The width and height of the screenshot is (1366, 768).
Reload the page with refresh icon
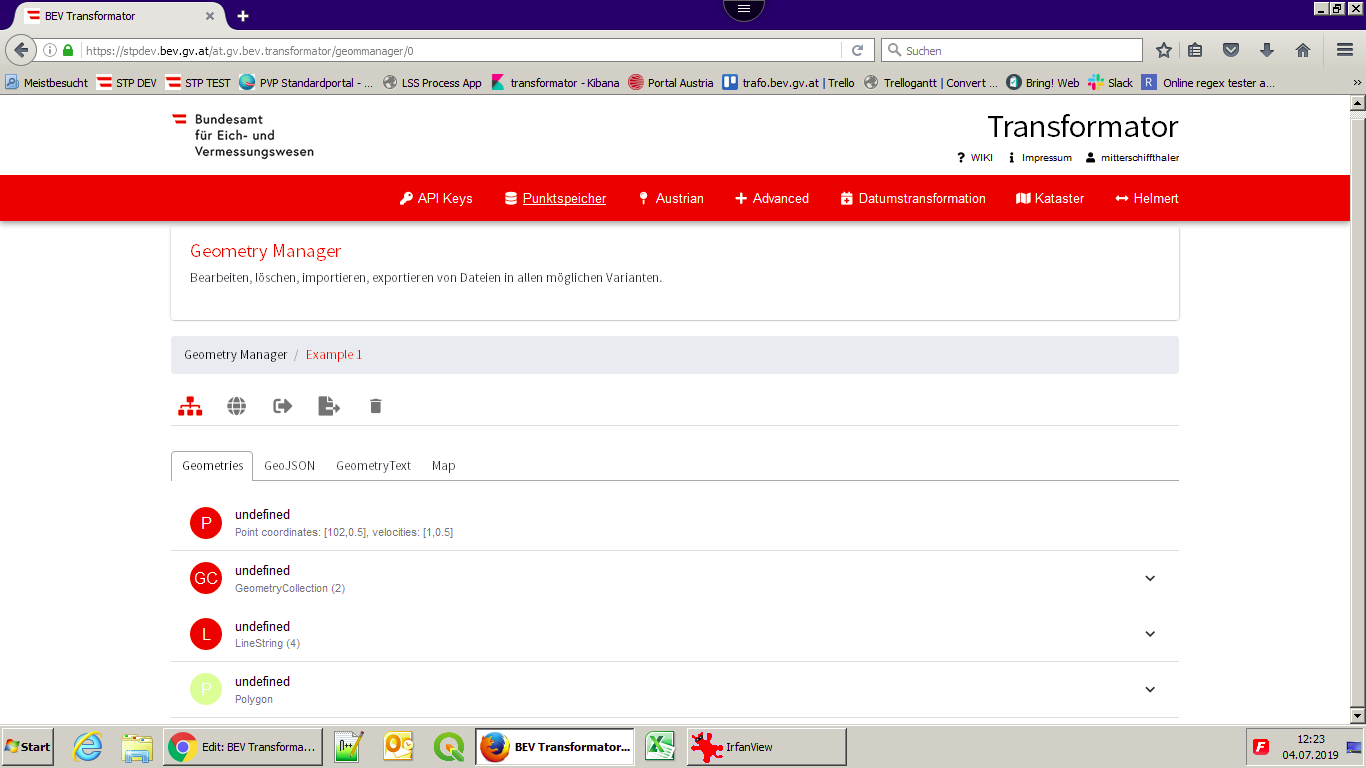[857, 50]
